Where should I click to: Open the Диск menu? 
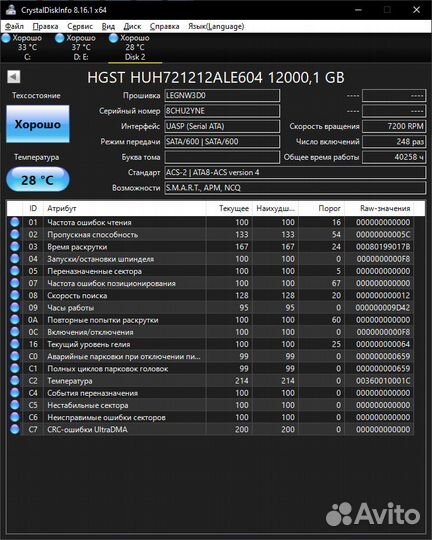132,27
